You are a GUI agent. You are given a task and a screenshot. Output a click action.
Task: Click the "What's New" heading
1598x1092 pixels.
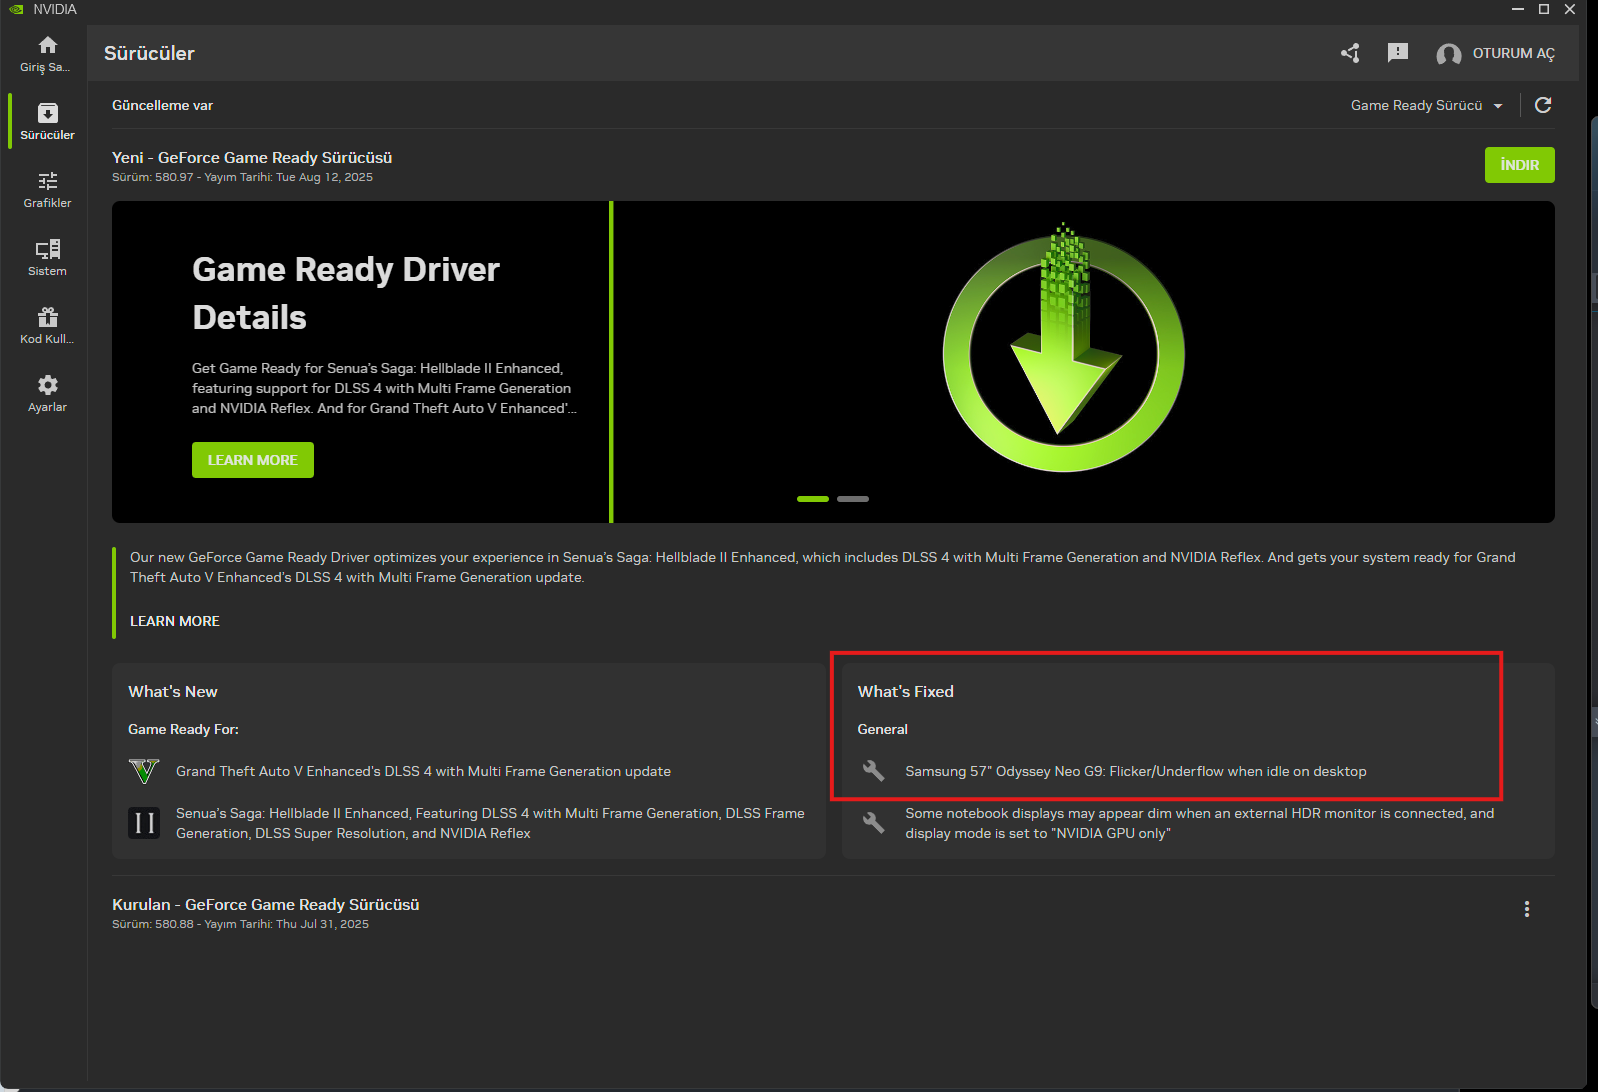(173, 692)
